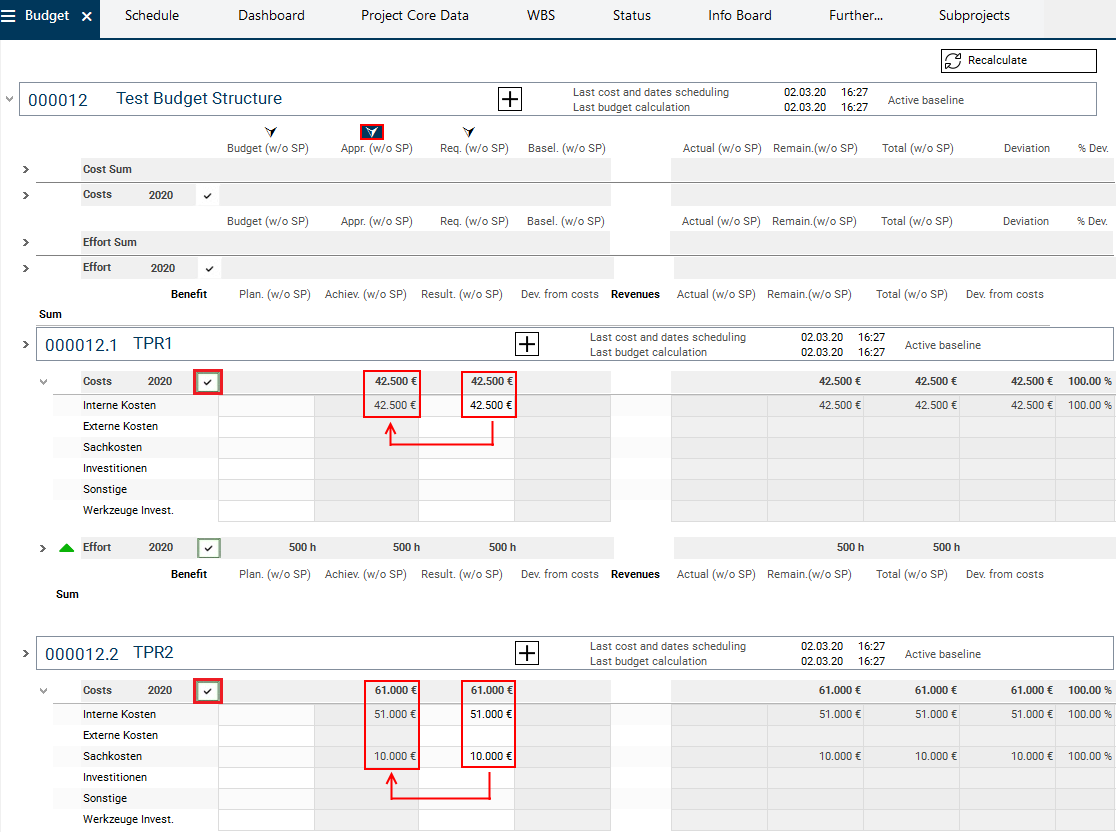Close the Budget tab
This screenshot has height=832, width=1116.
(87, 17)
